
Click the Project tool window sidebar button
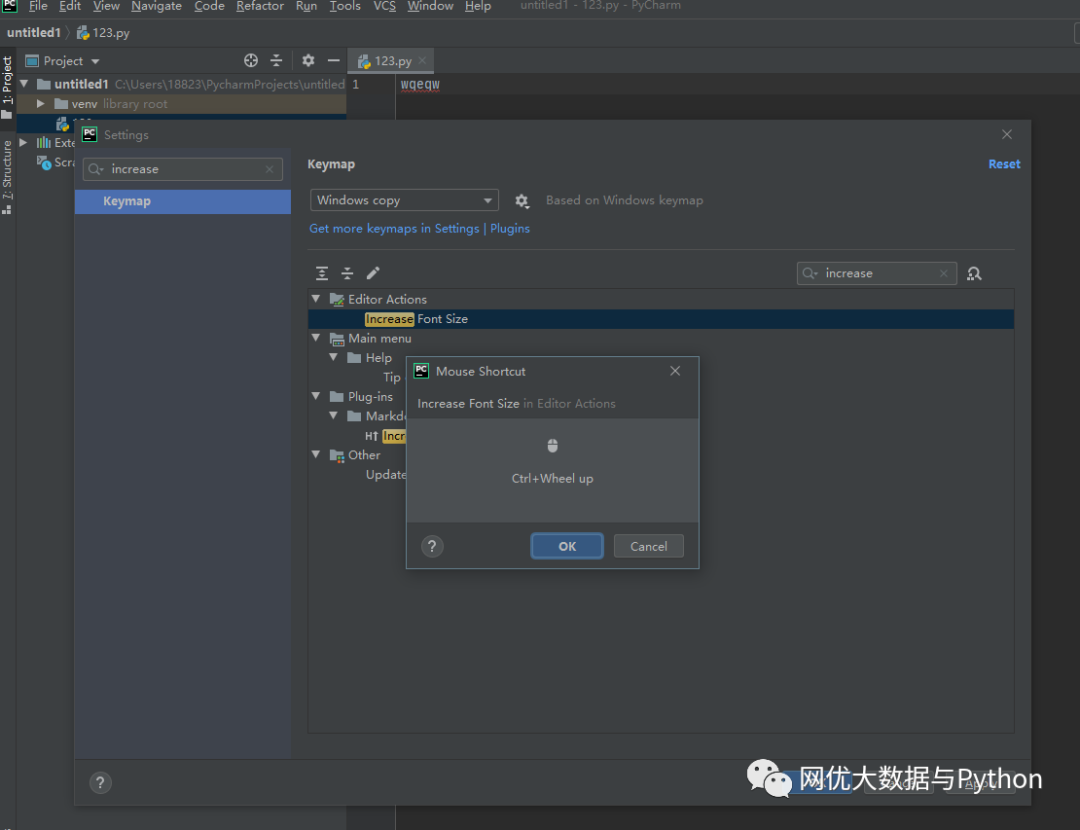click(x=7, y=86)
